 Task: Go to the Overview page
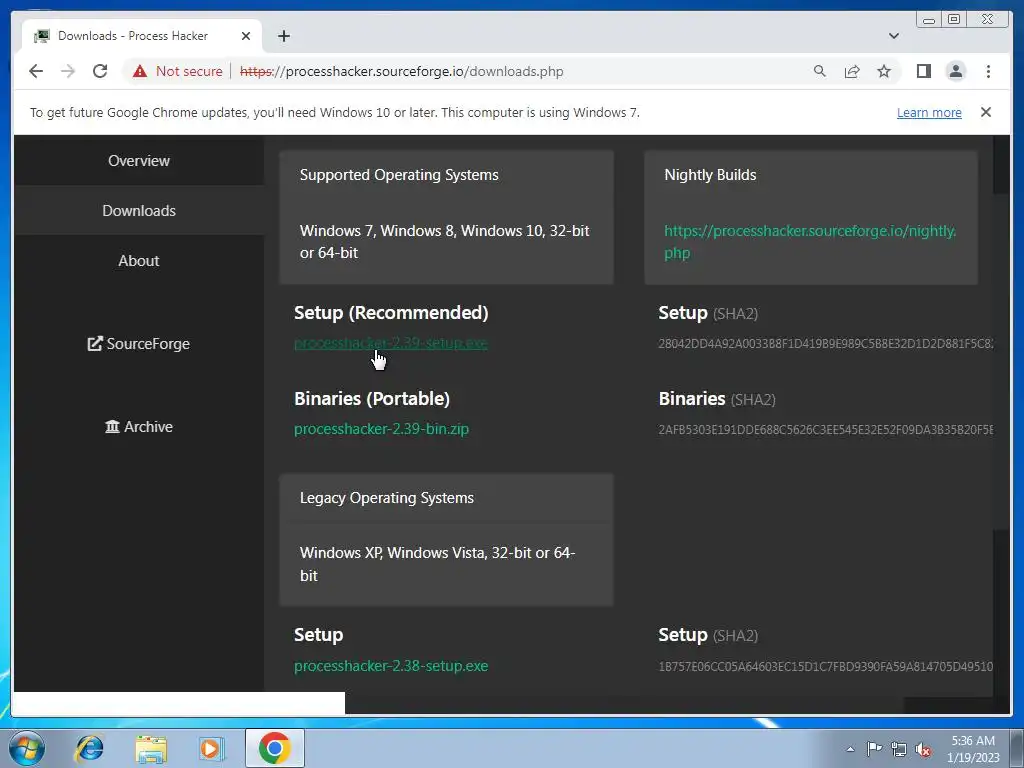coord(139,161)
